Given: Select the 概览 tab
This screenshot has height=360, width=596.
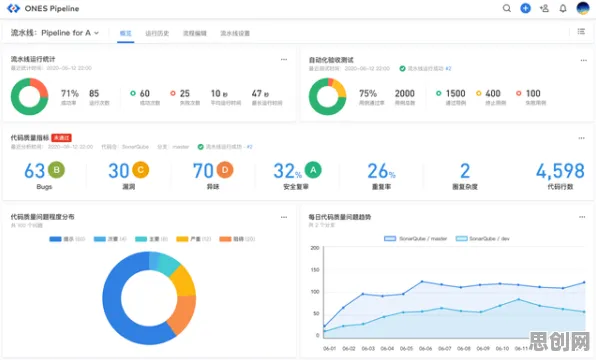Looking at the screenshot, I should click(125, 33).
